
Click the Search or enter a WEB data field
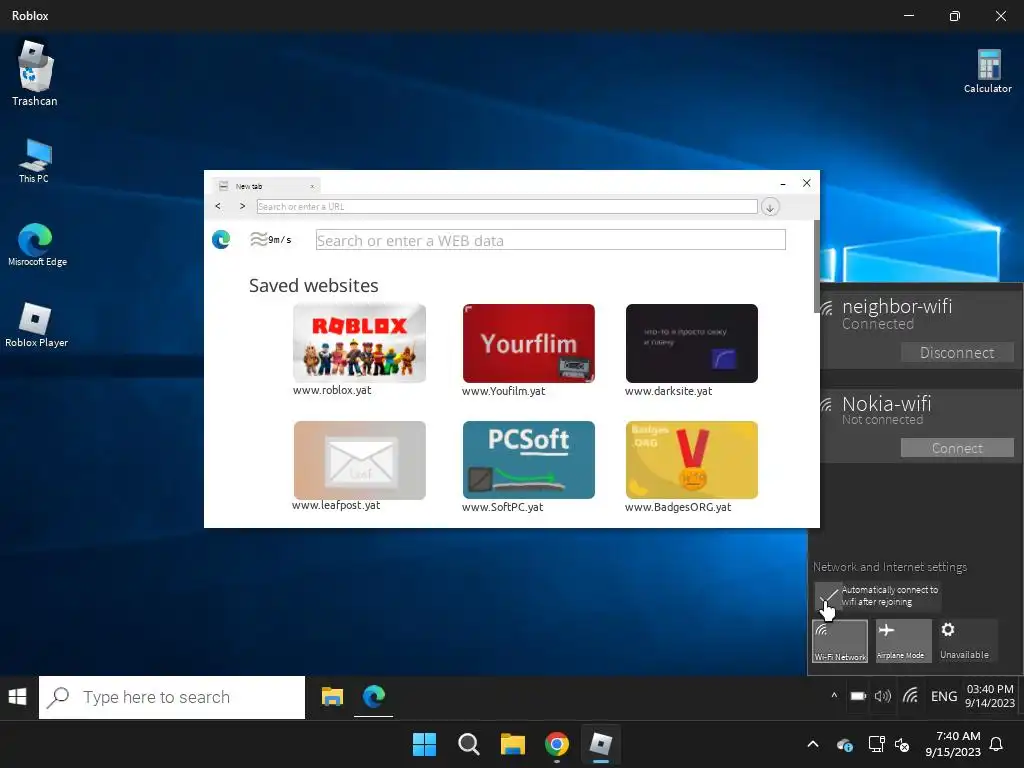click(551, 240)
